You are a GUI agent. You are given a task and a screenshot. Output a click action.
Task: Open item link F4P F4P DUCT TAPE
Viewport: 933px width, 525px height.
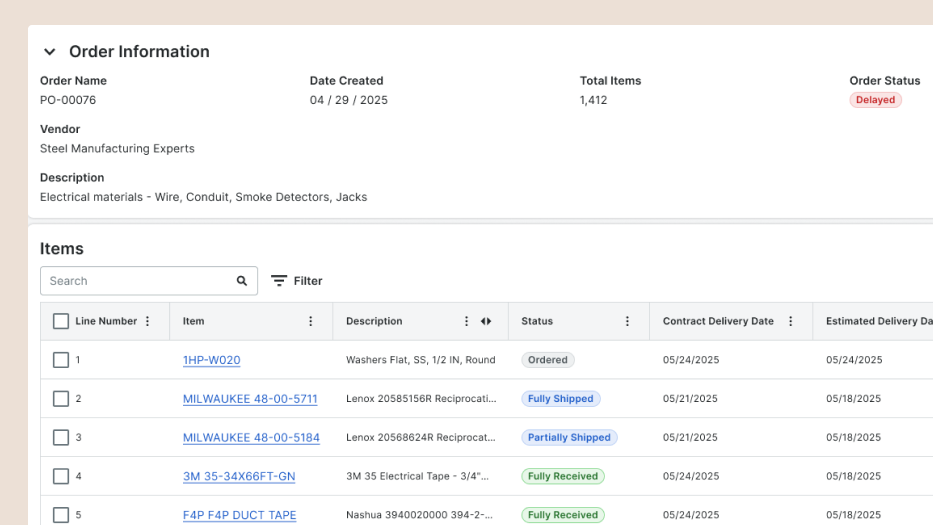[239, 515]
